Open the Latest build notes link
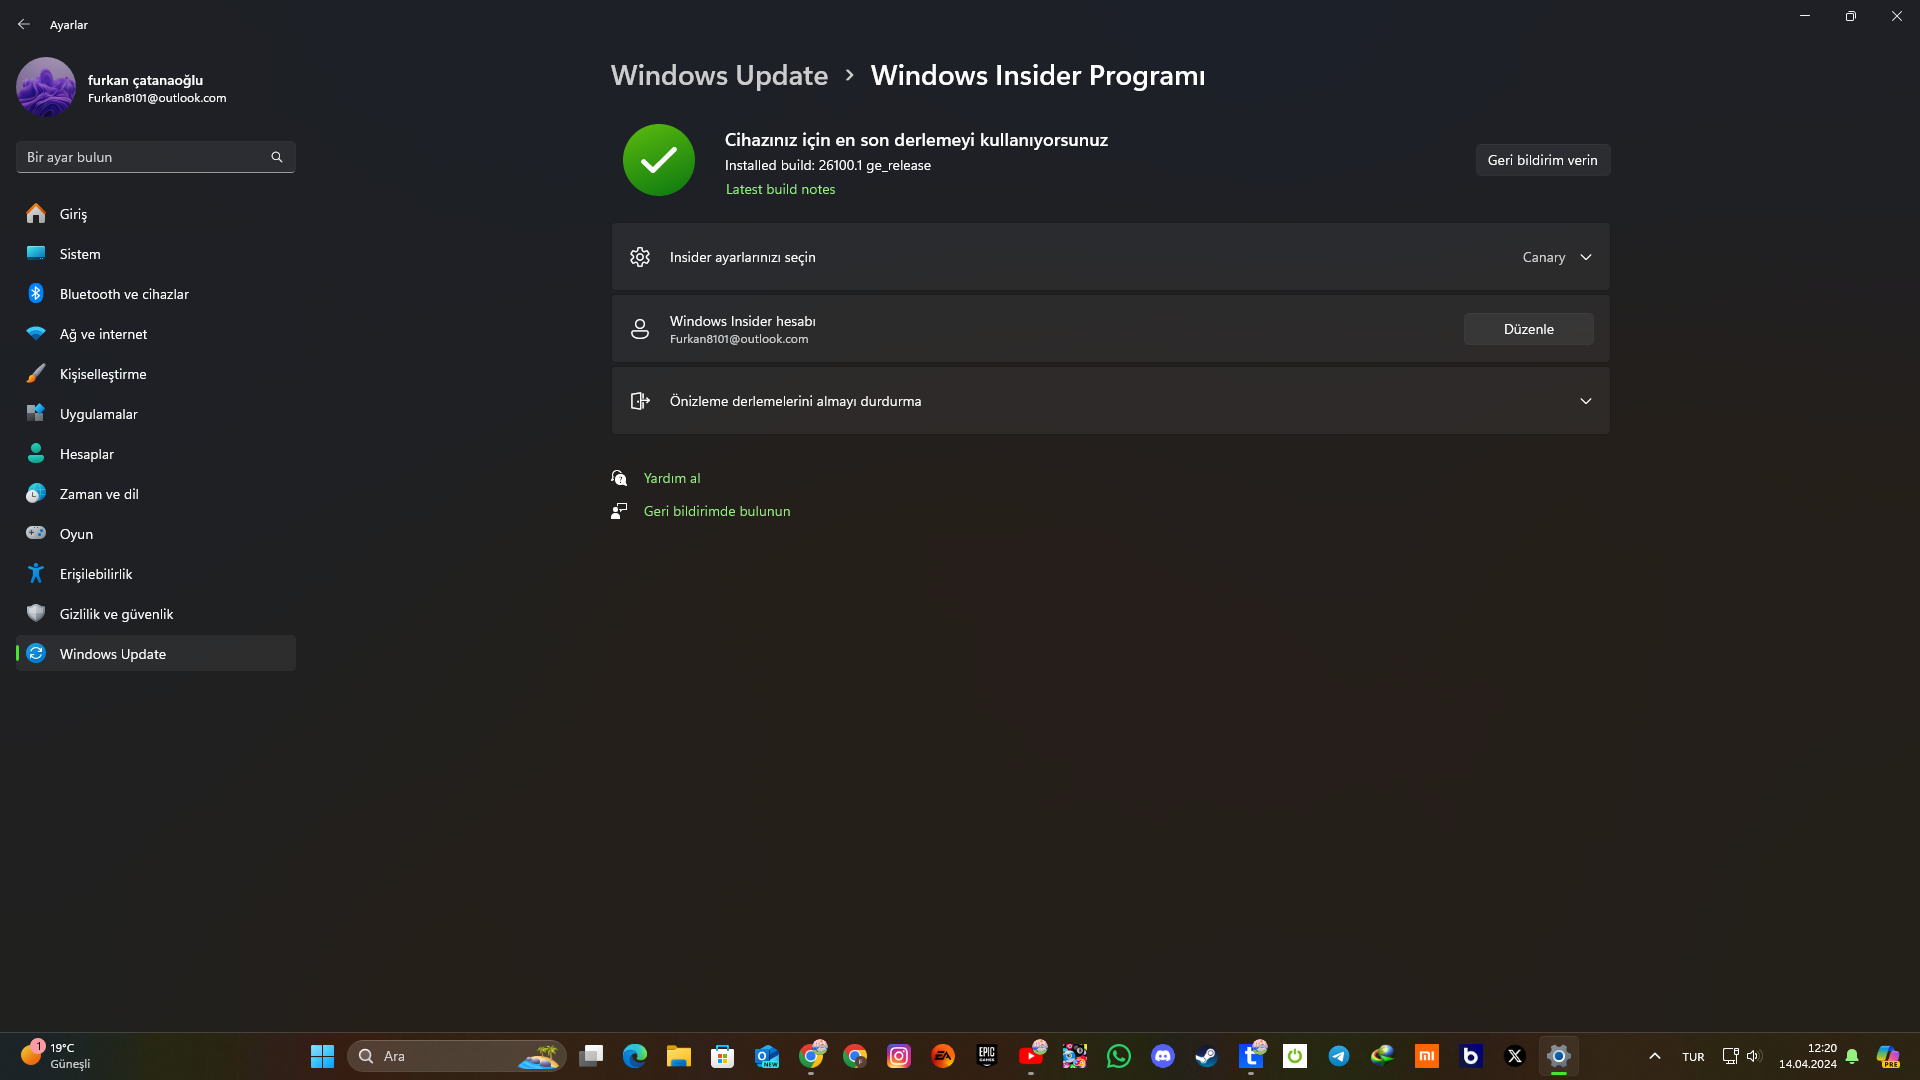Viewport: 1920px width, 1080px height. [x=780, y=189]
